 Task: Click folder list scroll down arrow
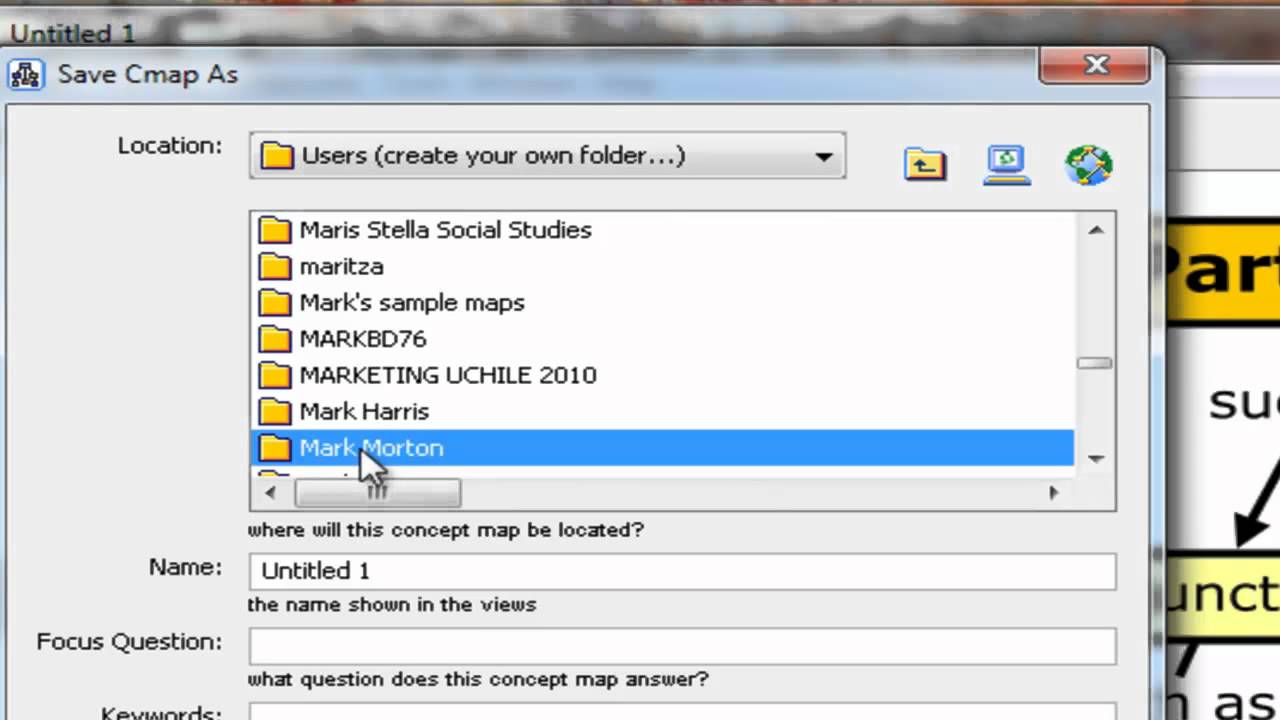pyautogui.click(x=1095, y=459)
